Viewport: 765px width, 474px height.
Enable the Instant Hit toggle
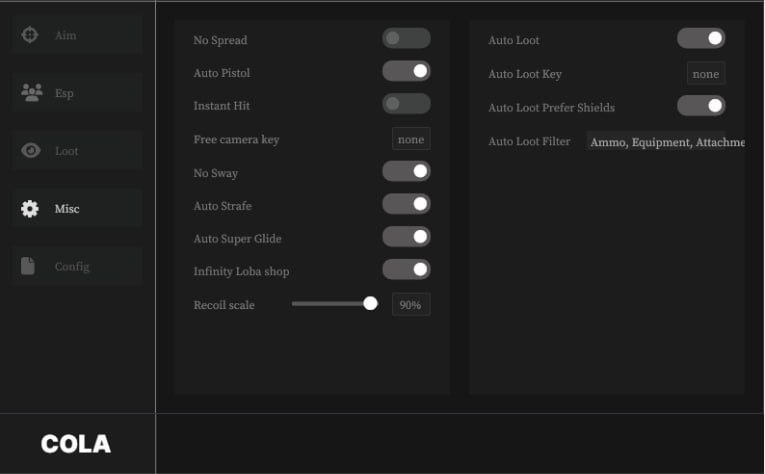point(406,104)
